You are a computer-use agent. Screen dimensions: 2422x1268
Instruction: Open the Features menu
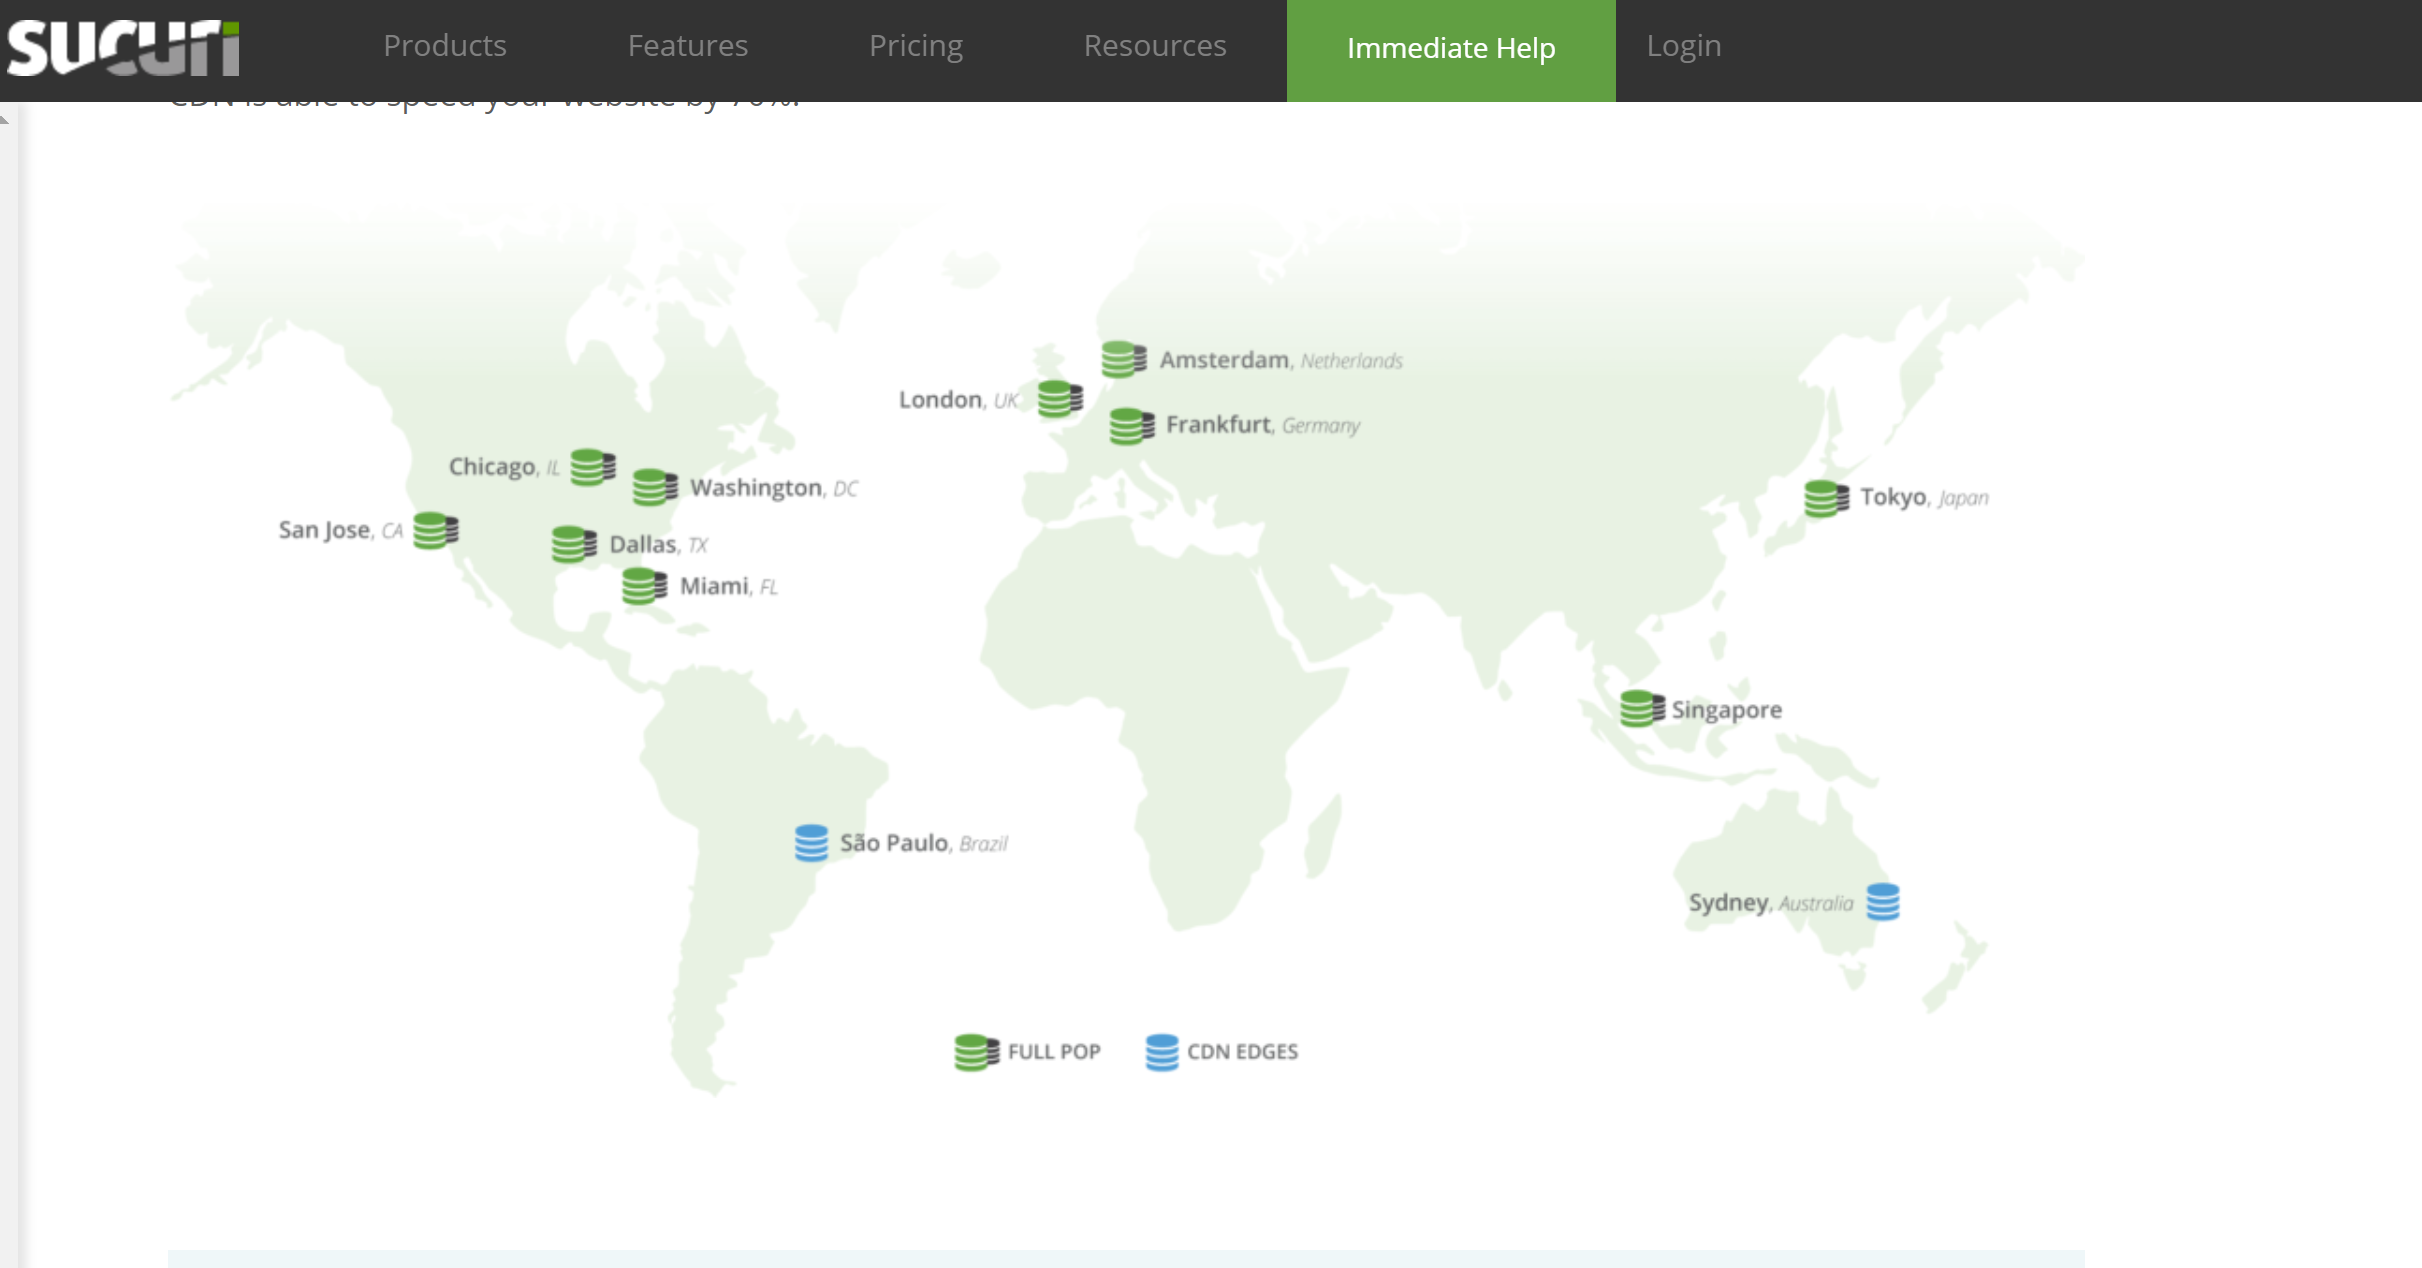point(687,46)
